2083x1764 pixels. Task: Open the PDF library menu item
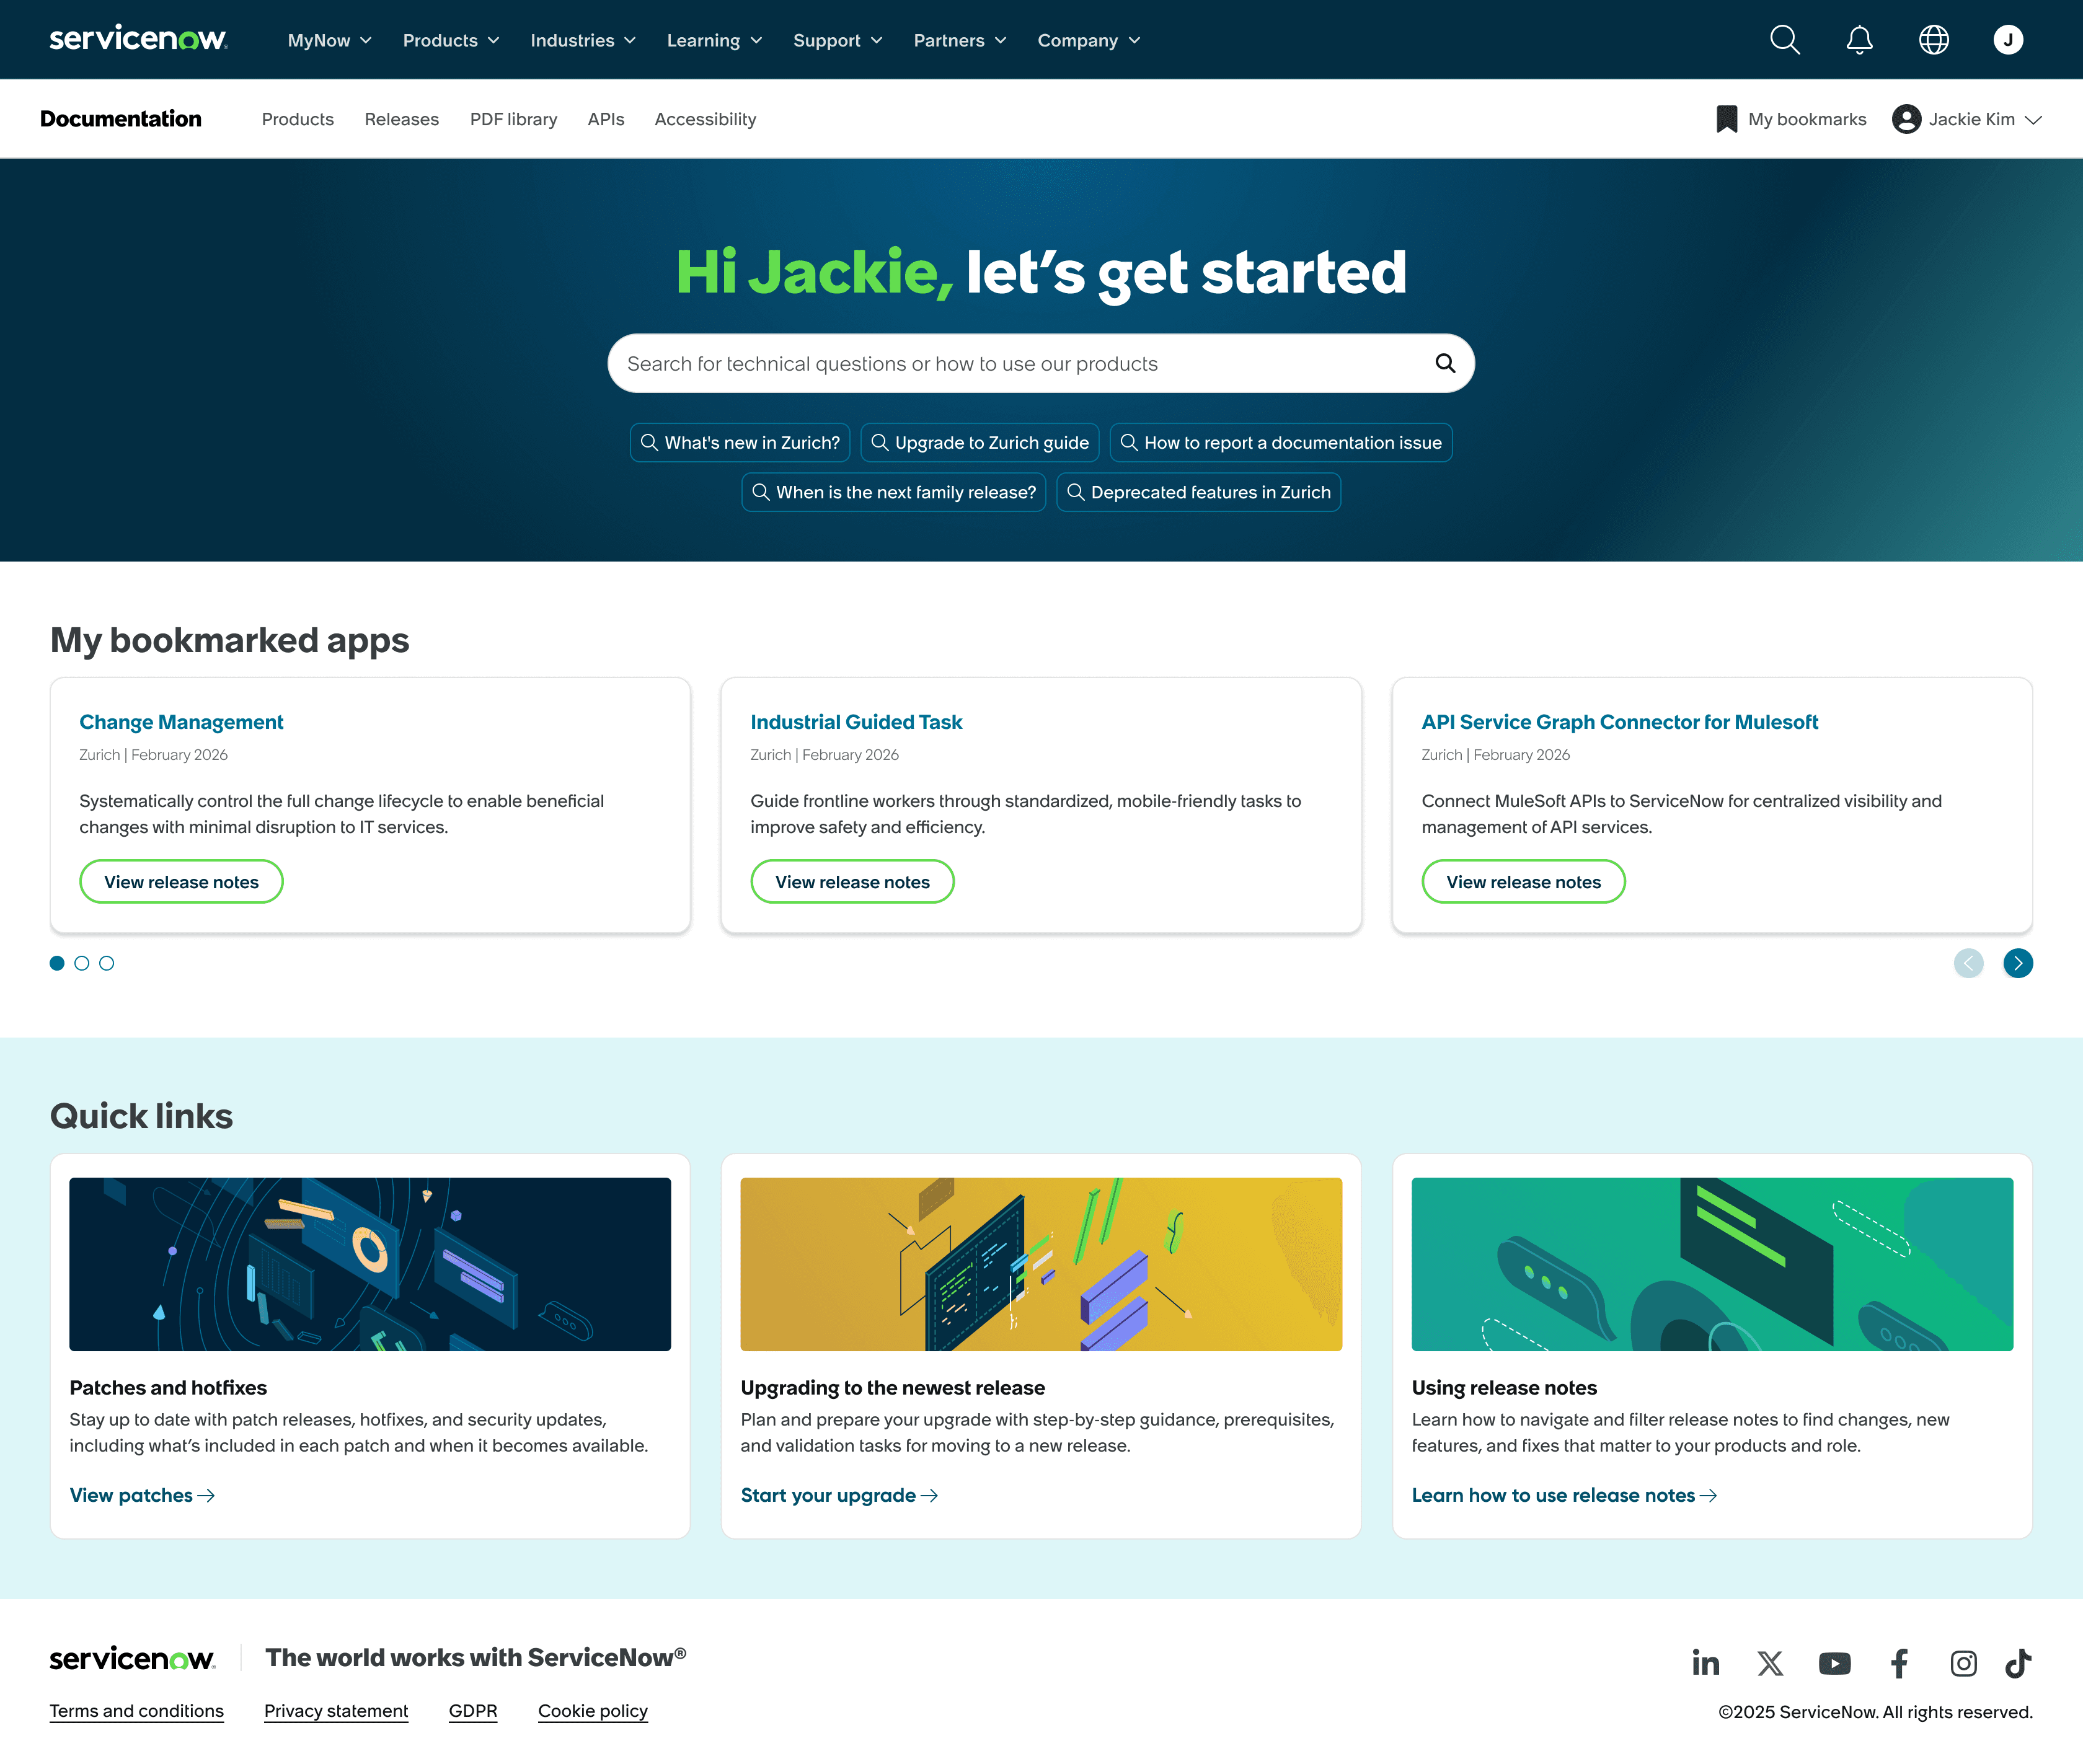point(513,119)
